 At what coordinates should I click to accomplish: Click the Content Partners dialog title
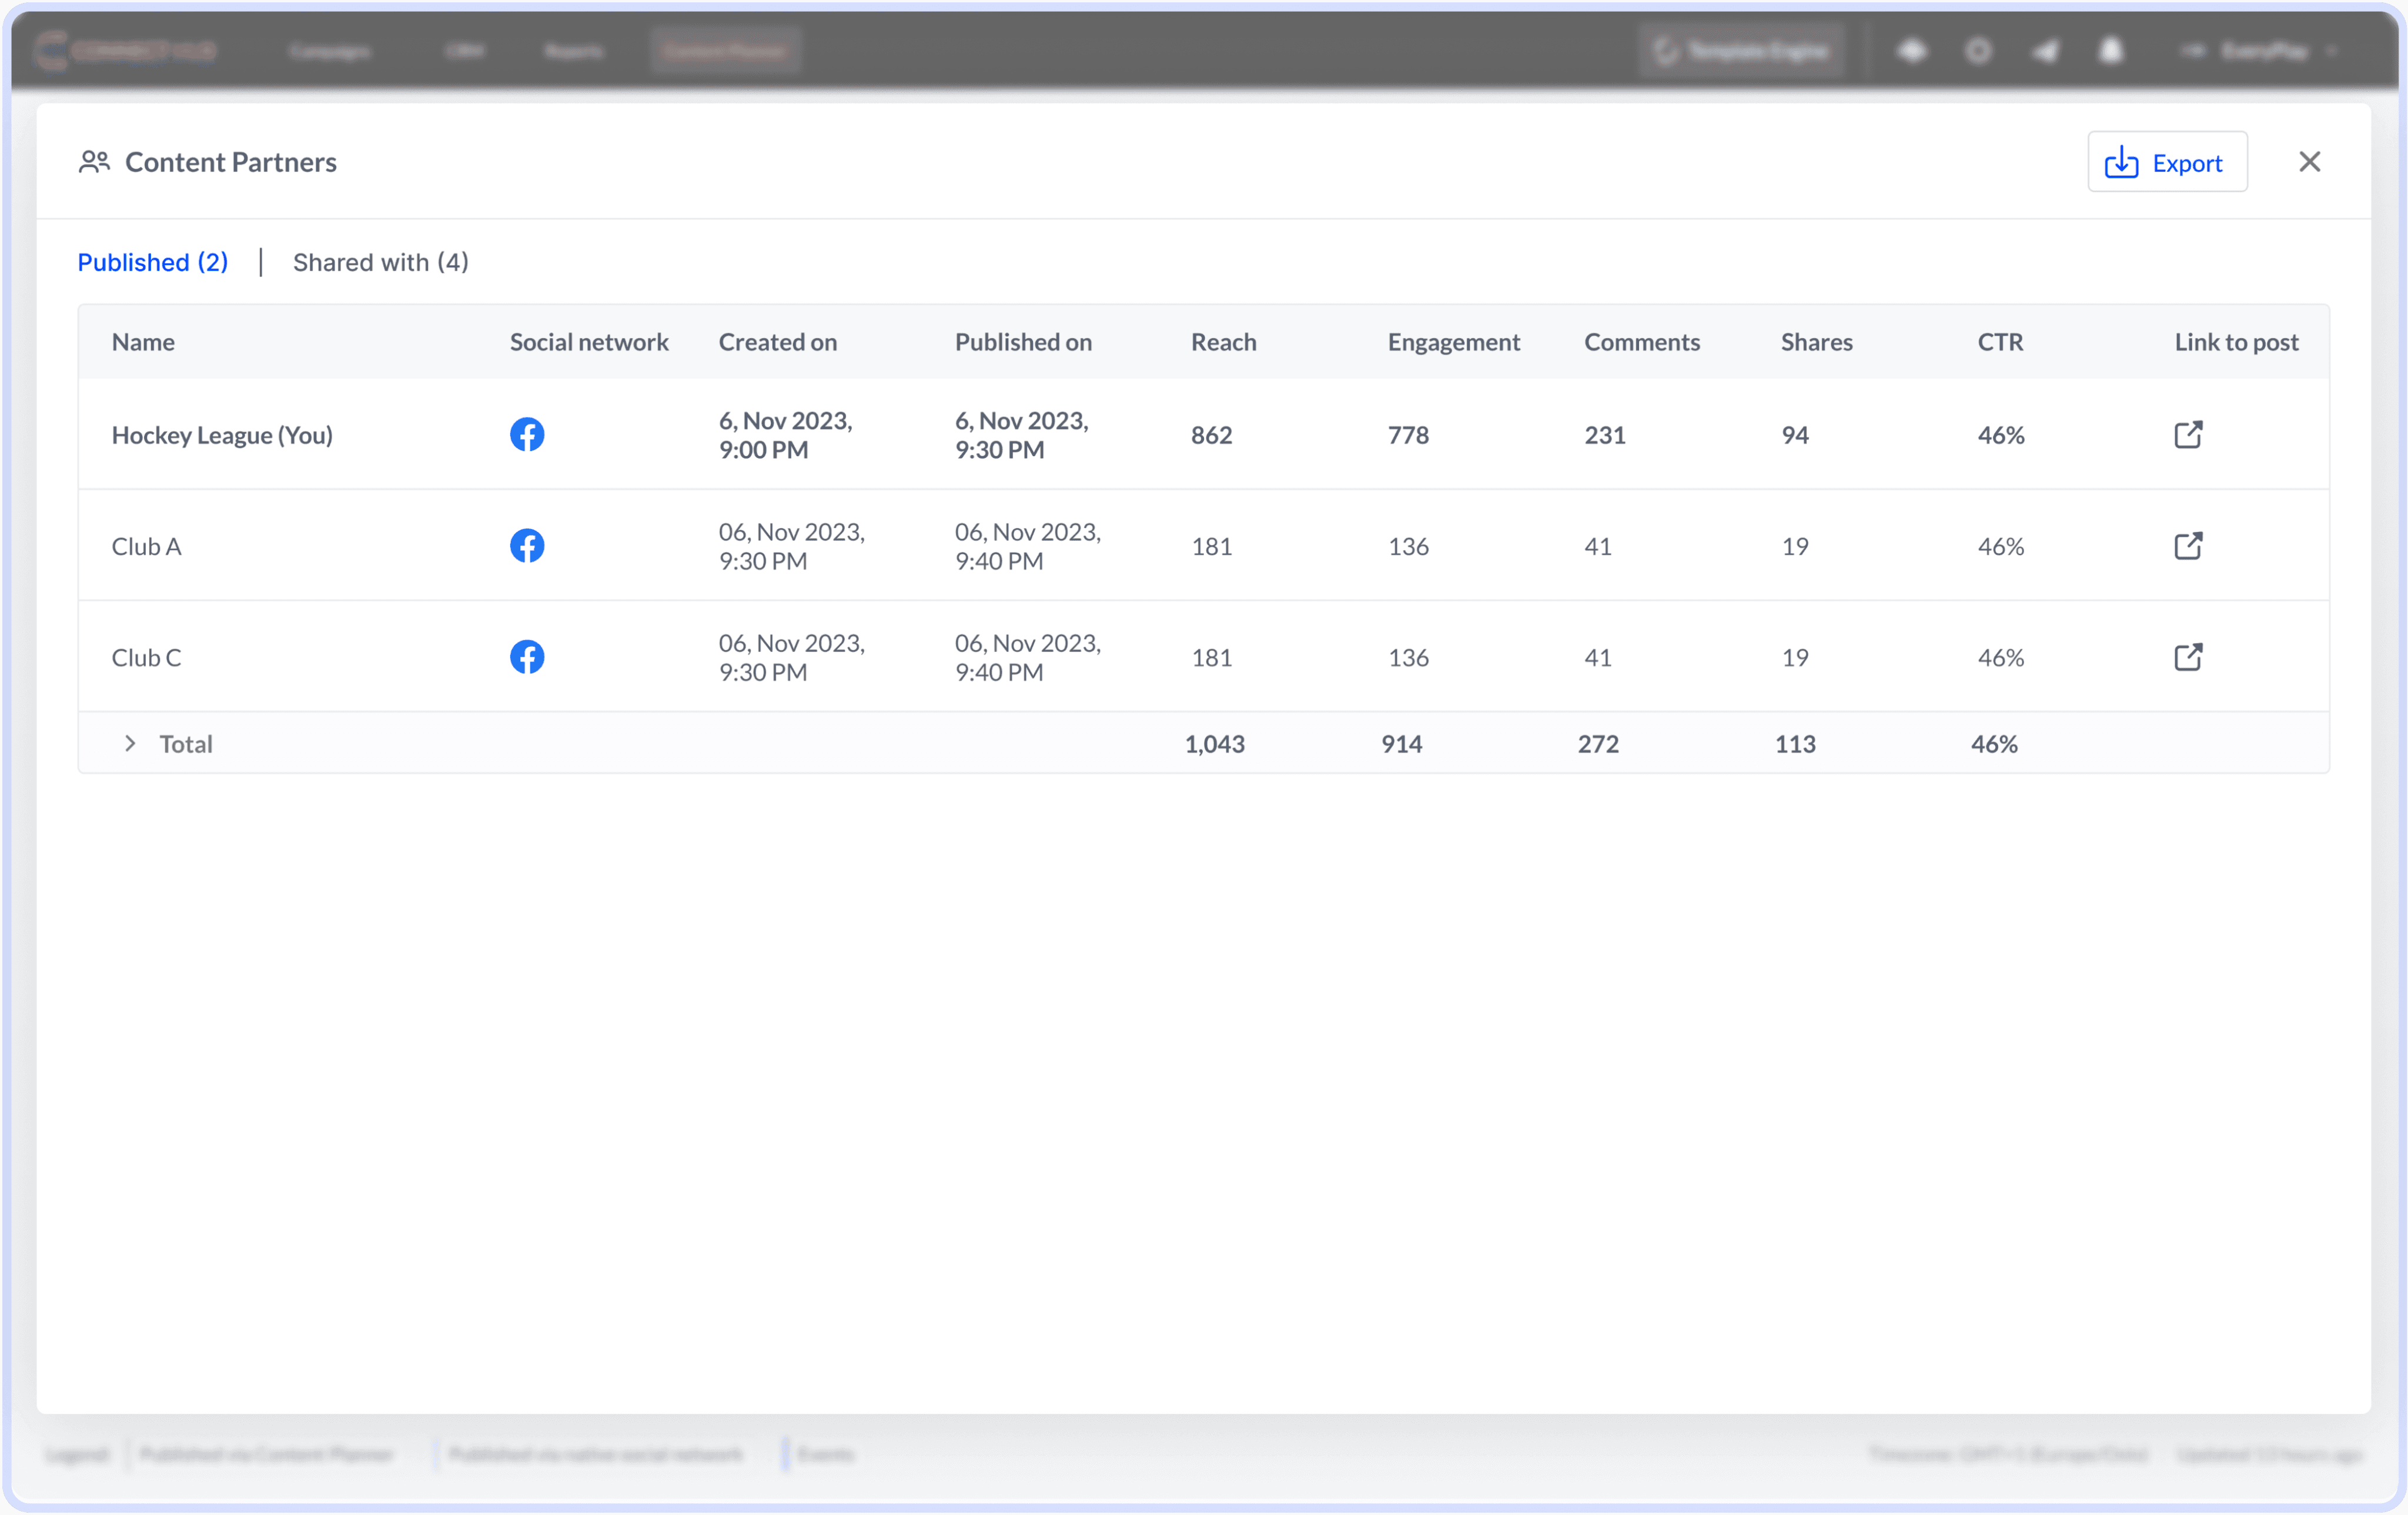(231, 162)
